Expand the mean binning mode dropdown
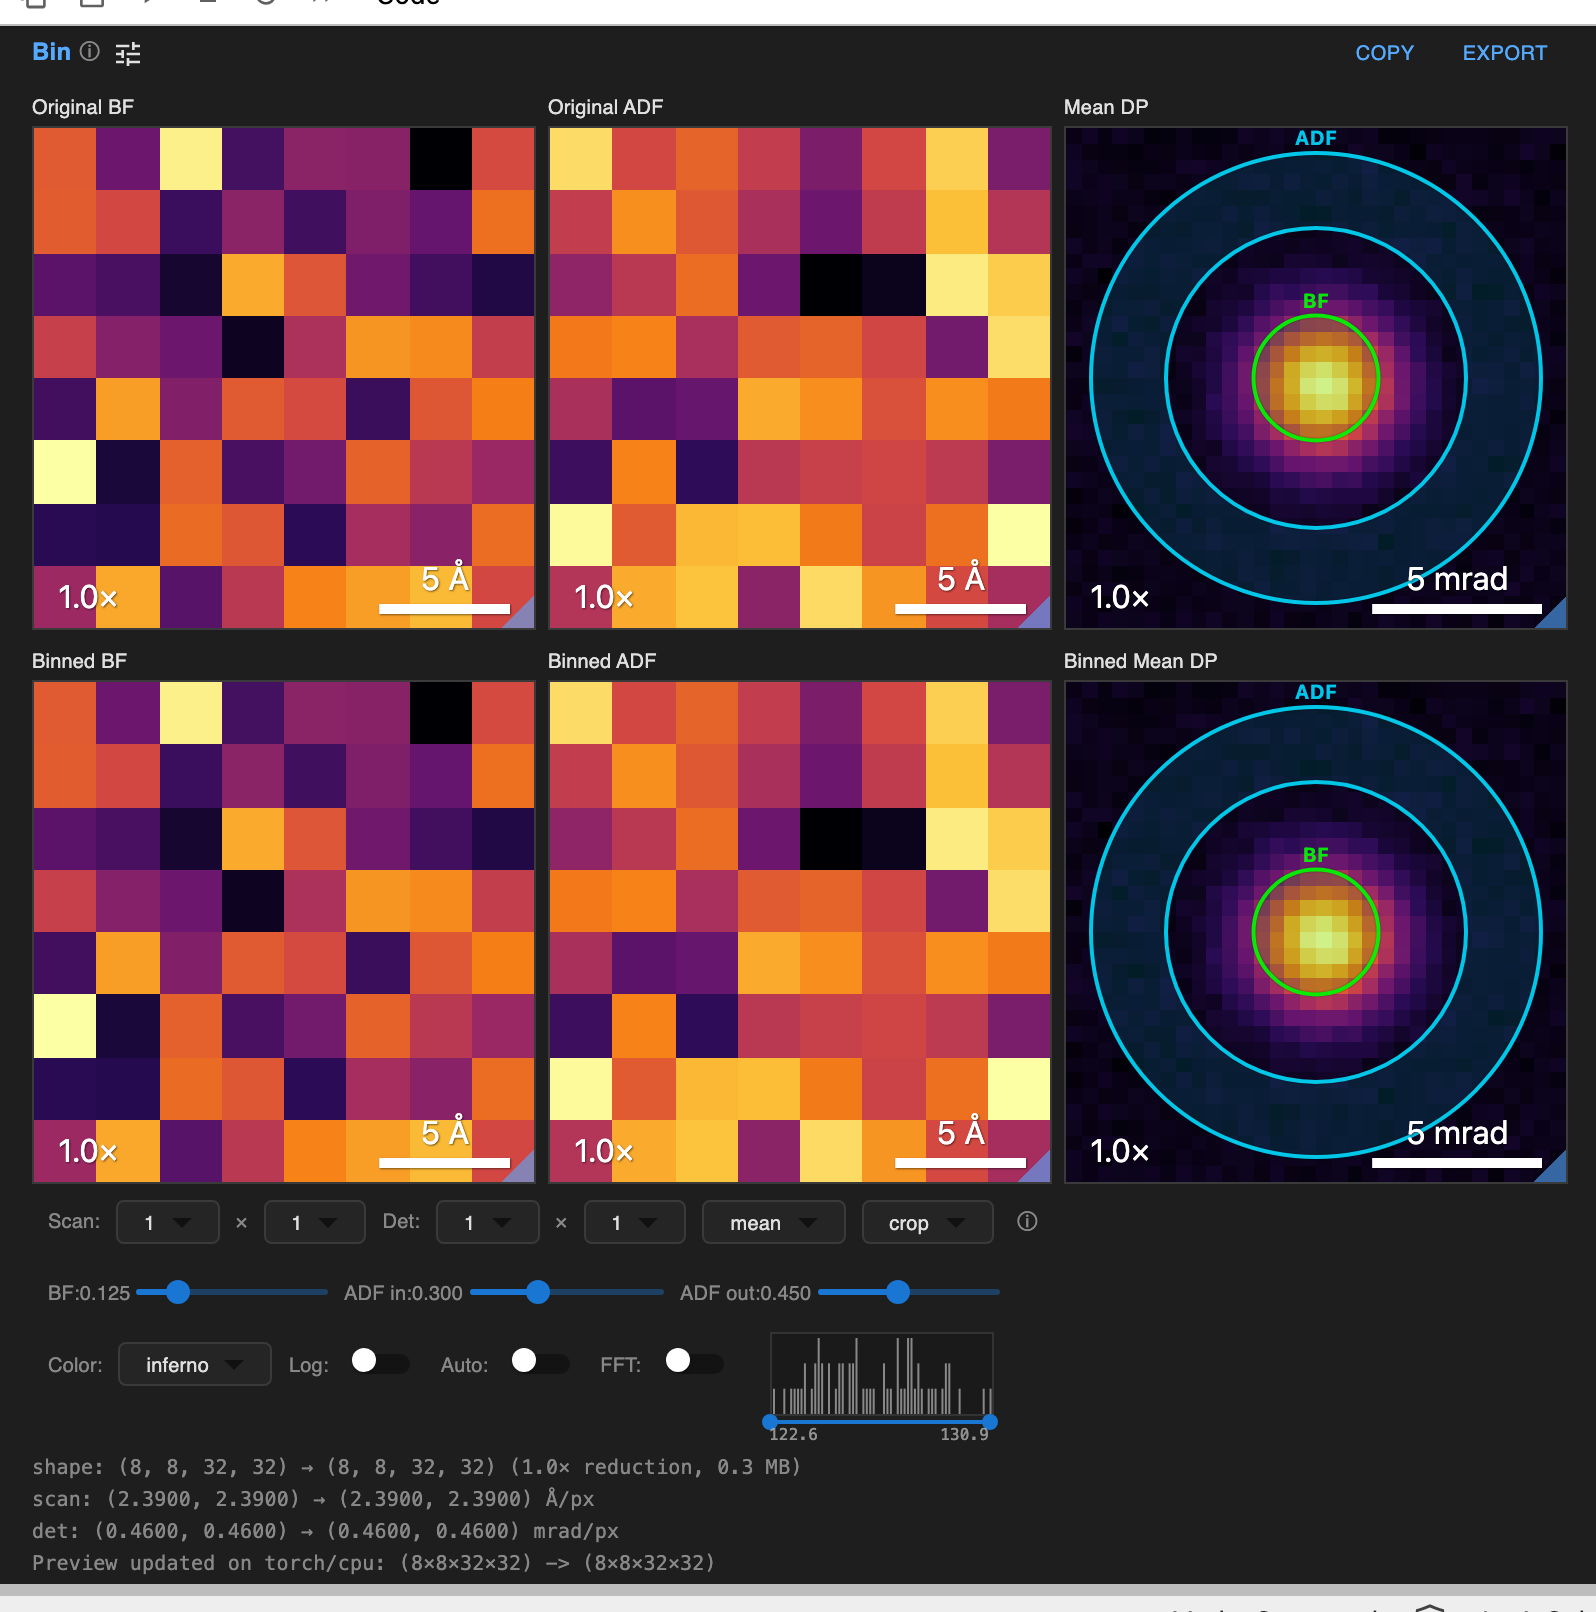The image size is (1596, 1612). tap(773, 1222)
